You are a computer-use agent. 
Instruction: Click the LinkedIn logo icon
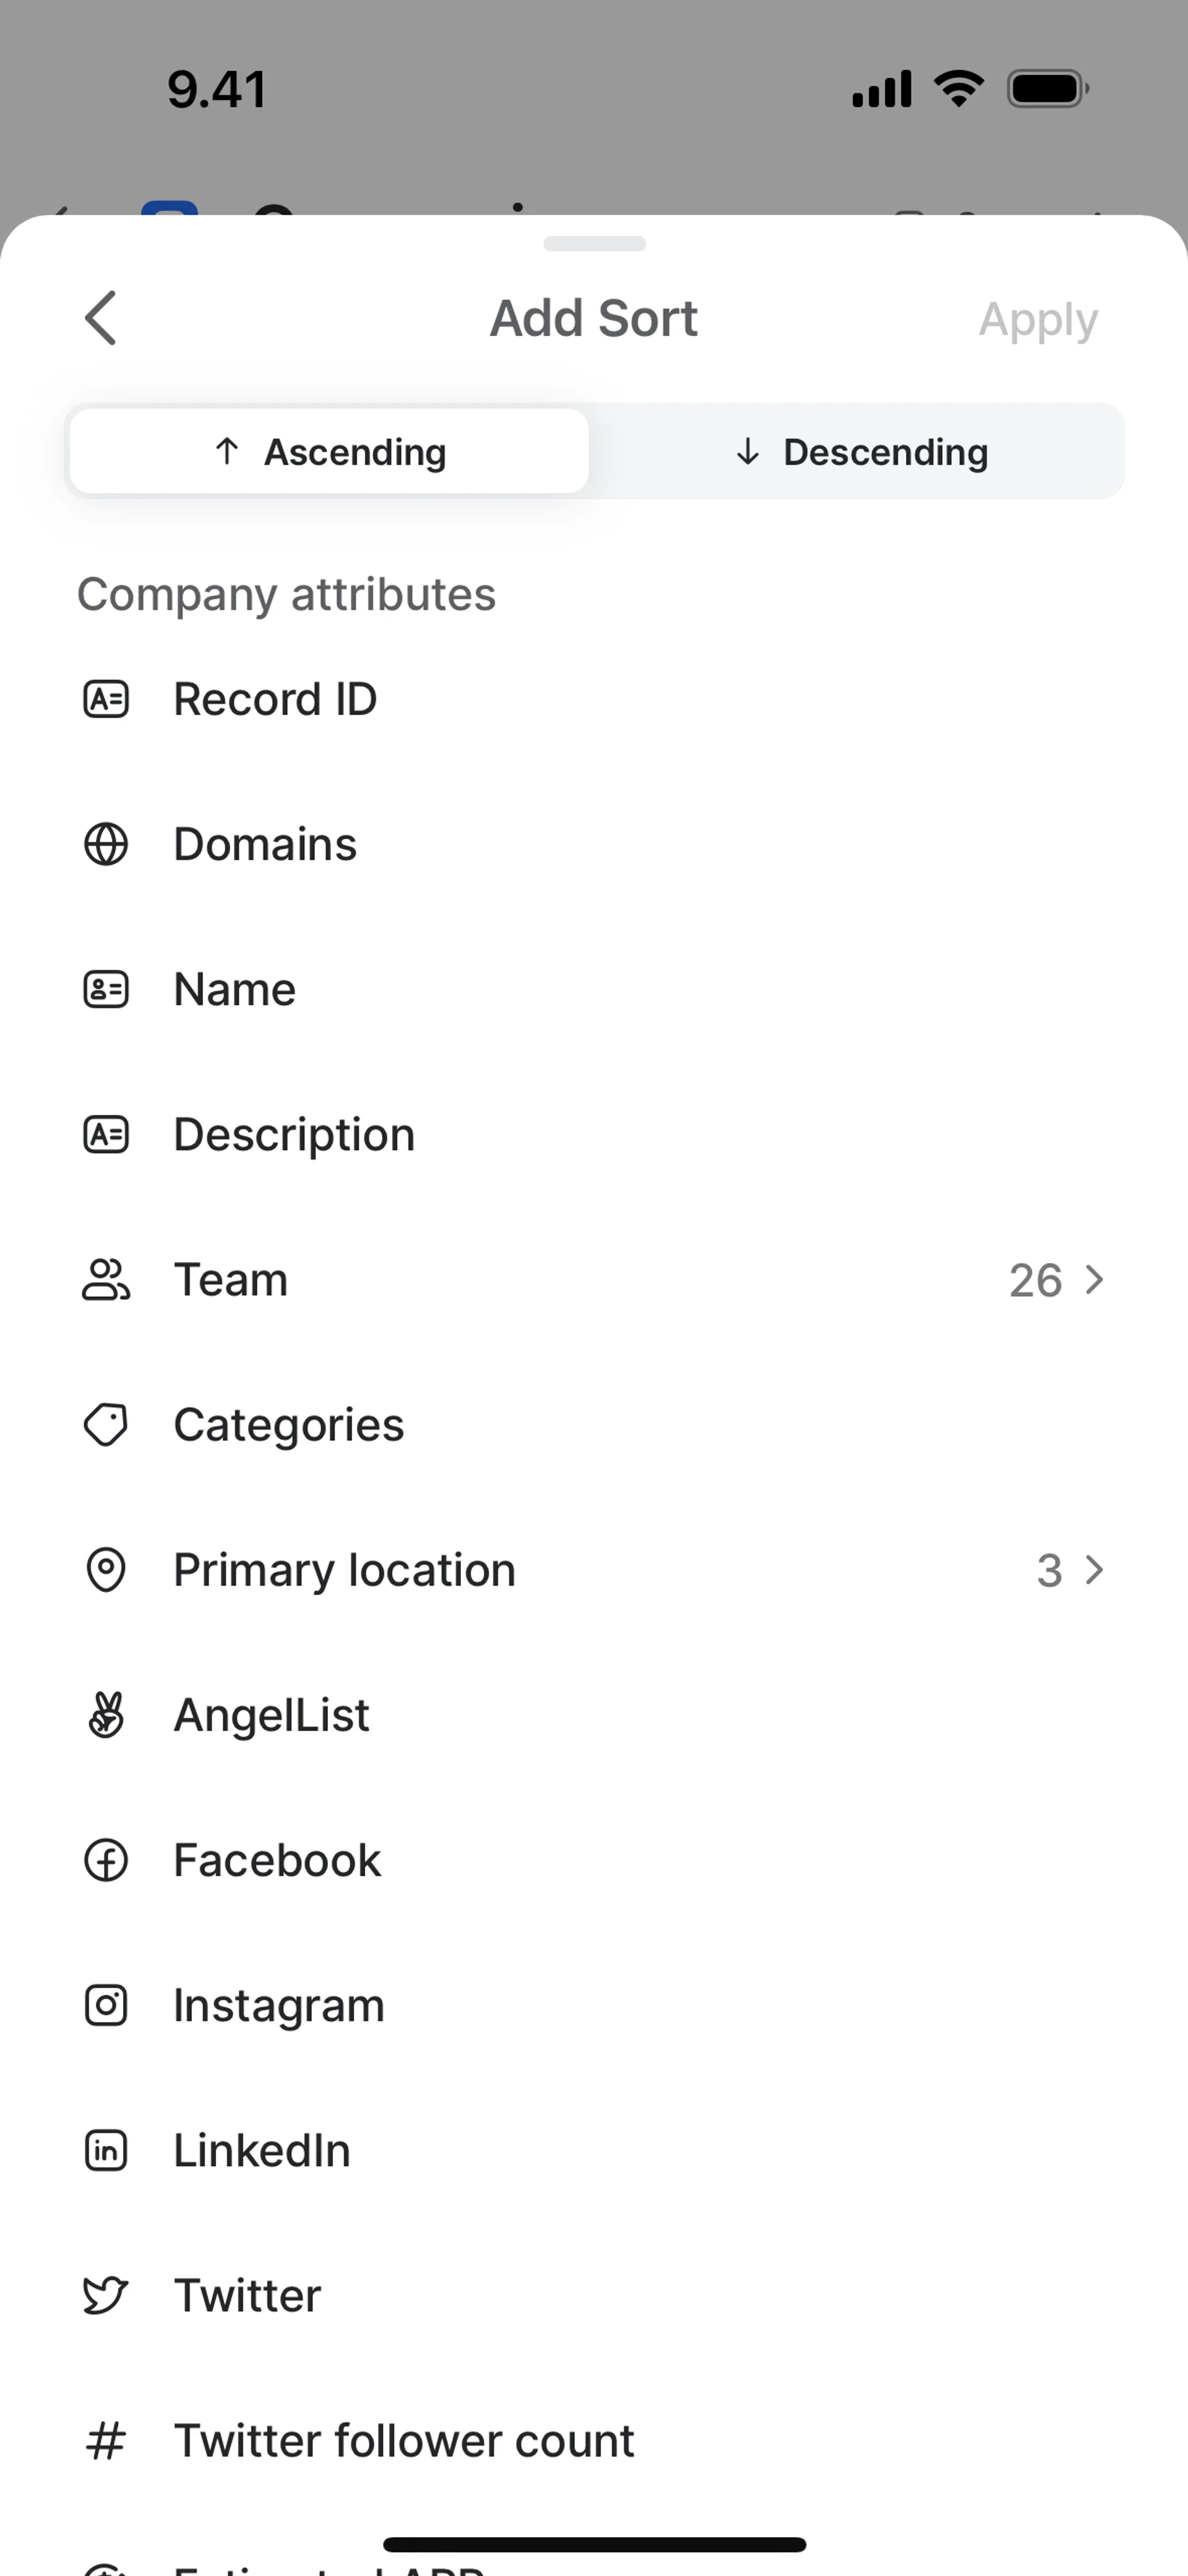(106, 2150)
